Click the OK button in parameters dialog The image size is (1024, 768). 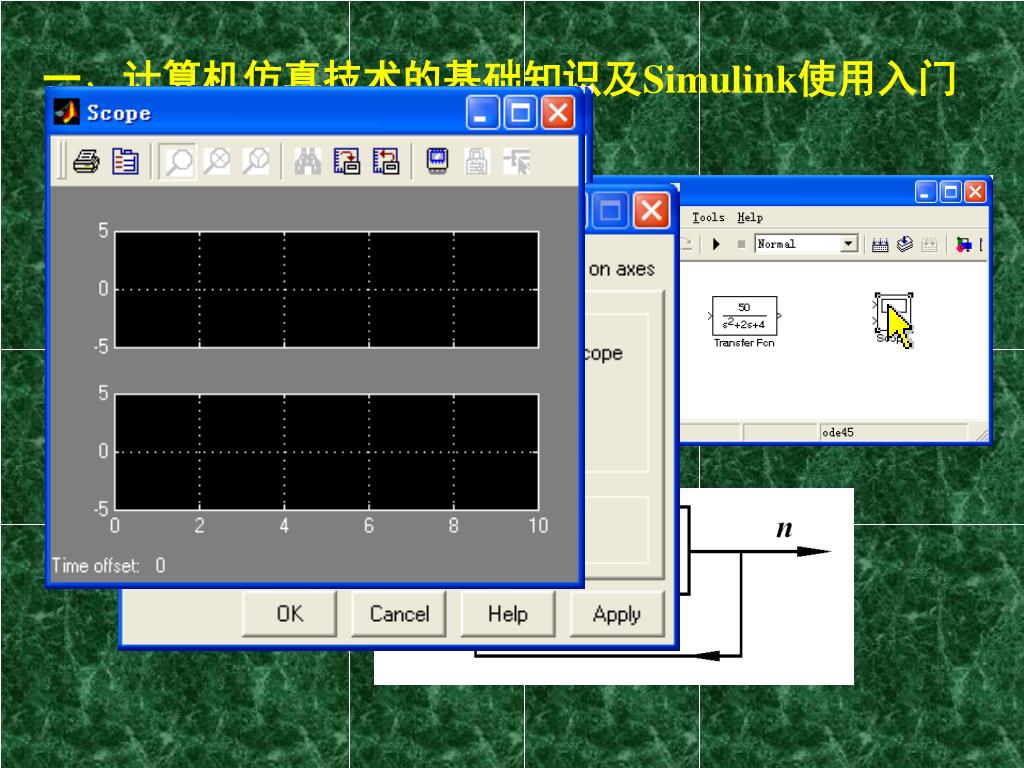coord(289,613)
